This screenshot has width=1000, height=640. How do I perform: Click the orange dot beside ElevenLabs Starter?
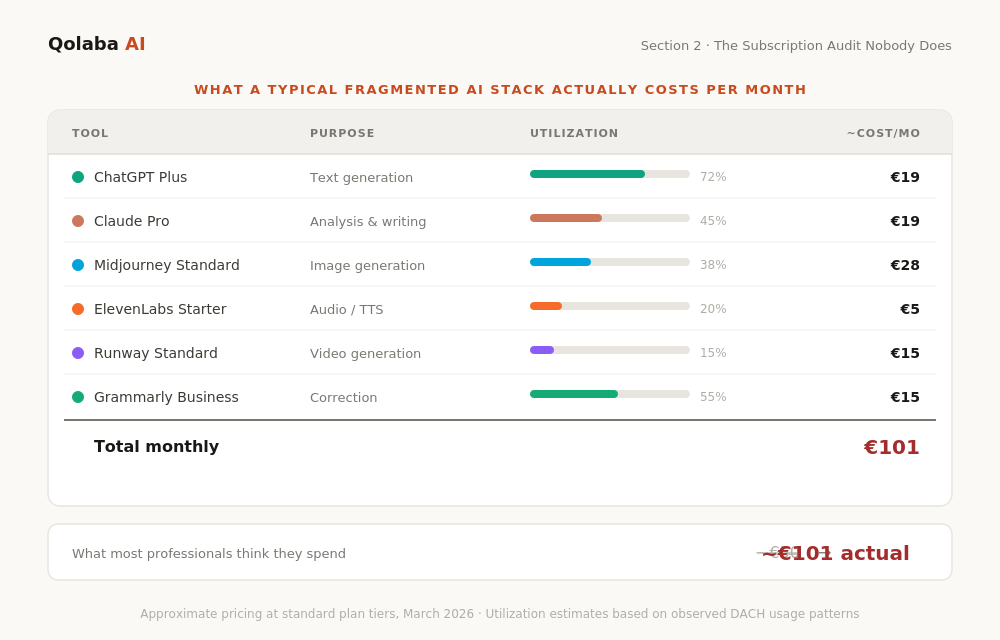tap(78, 309)
